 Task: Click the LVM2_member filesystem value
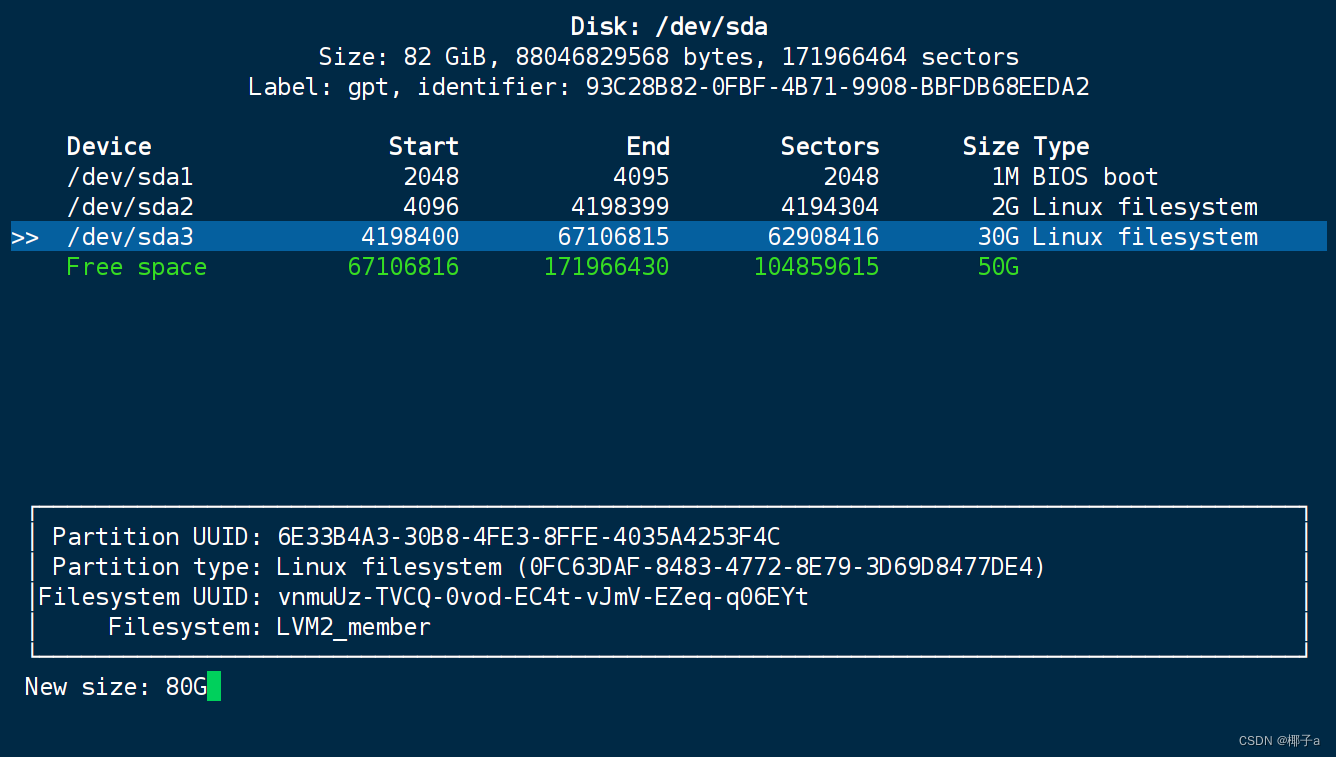pos(354,627)
